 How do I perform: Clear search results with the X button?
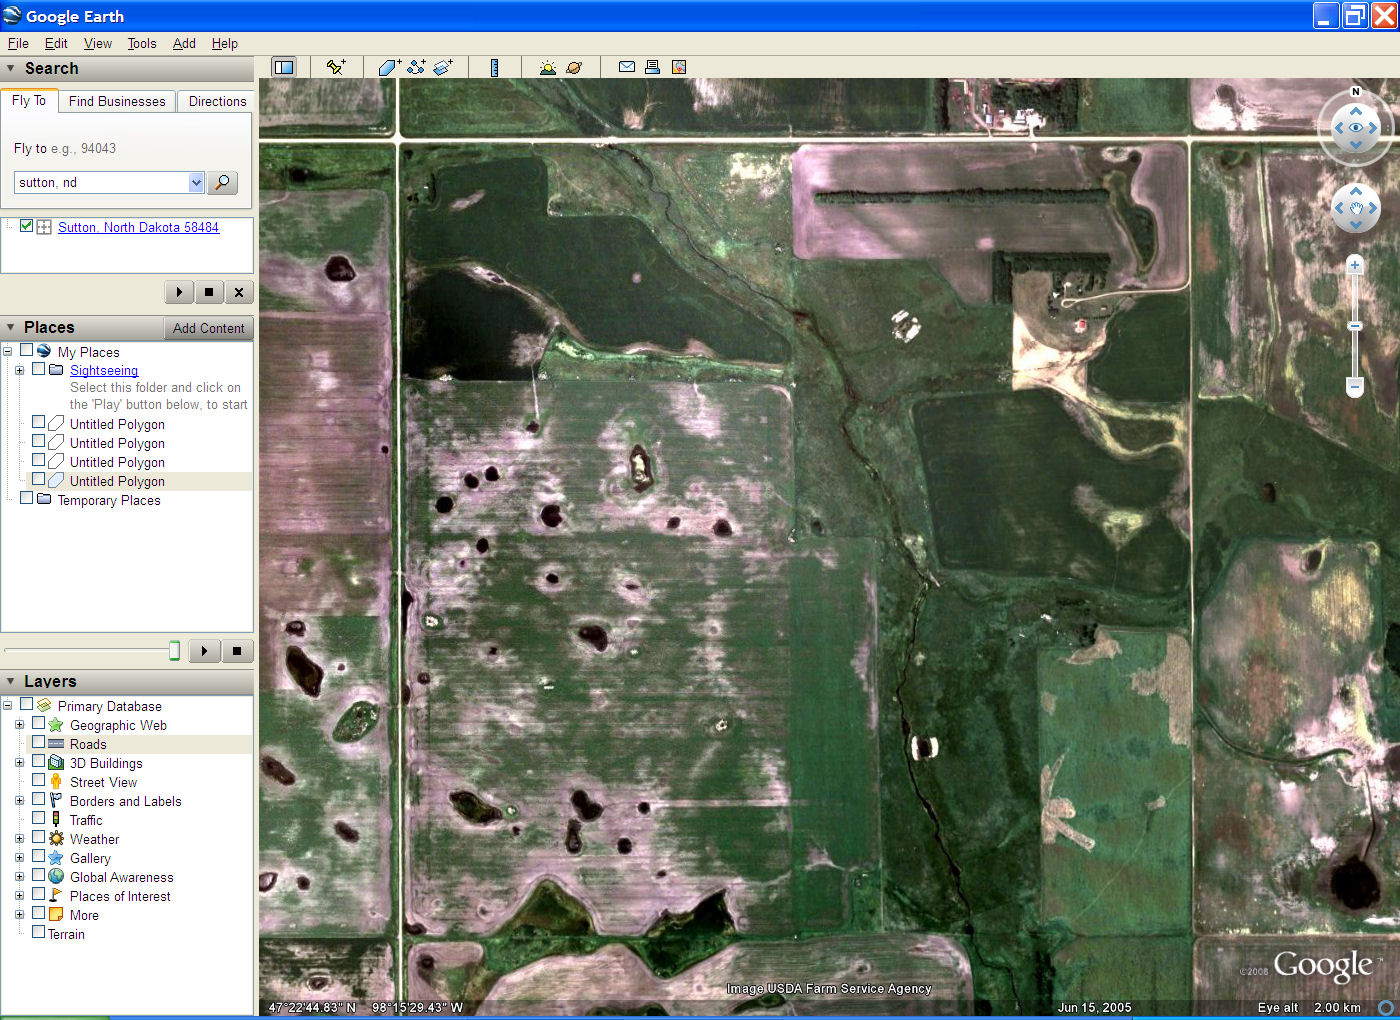point(239,292)
